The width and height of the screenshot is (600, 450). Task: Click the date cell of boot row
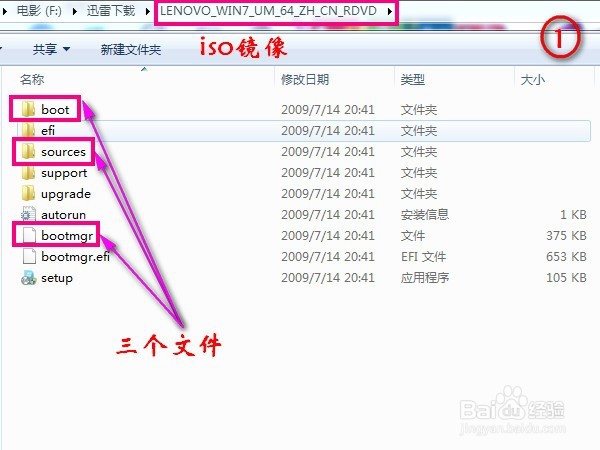[x=328, y=110]
